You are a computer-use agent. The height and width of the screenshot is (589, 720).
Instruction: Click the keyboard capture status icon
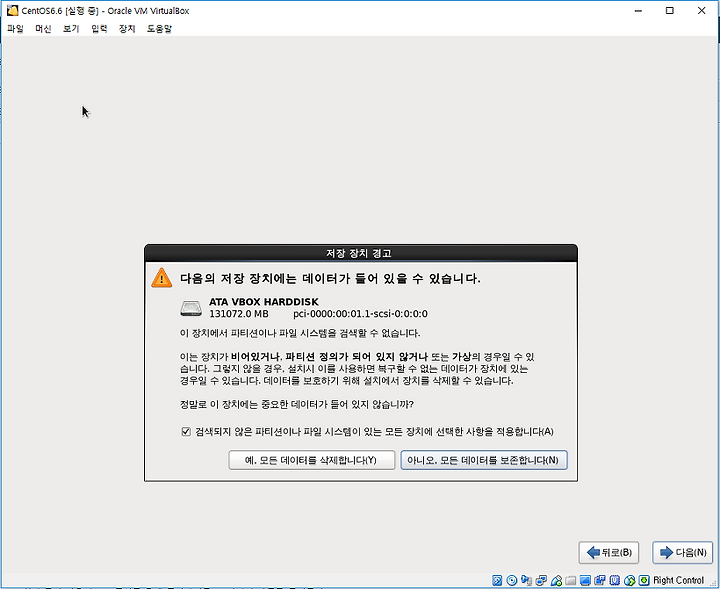click(x=644, y=580)
